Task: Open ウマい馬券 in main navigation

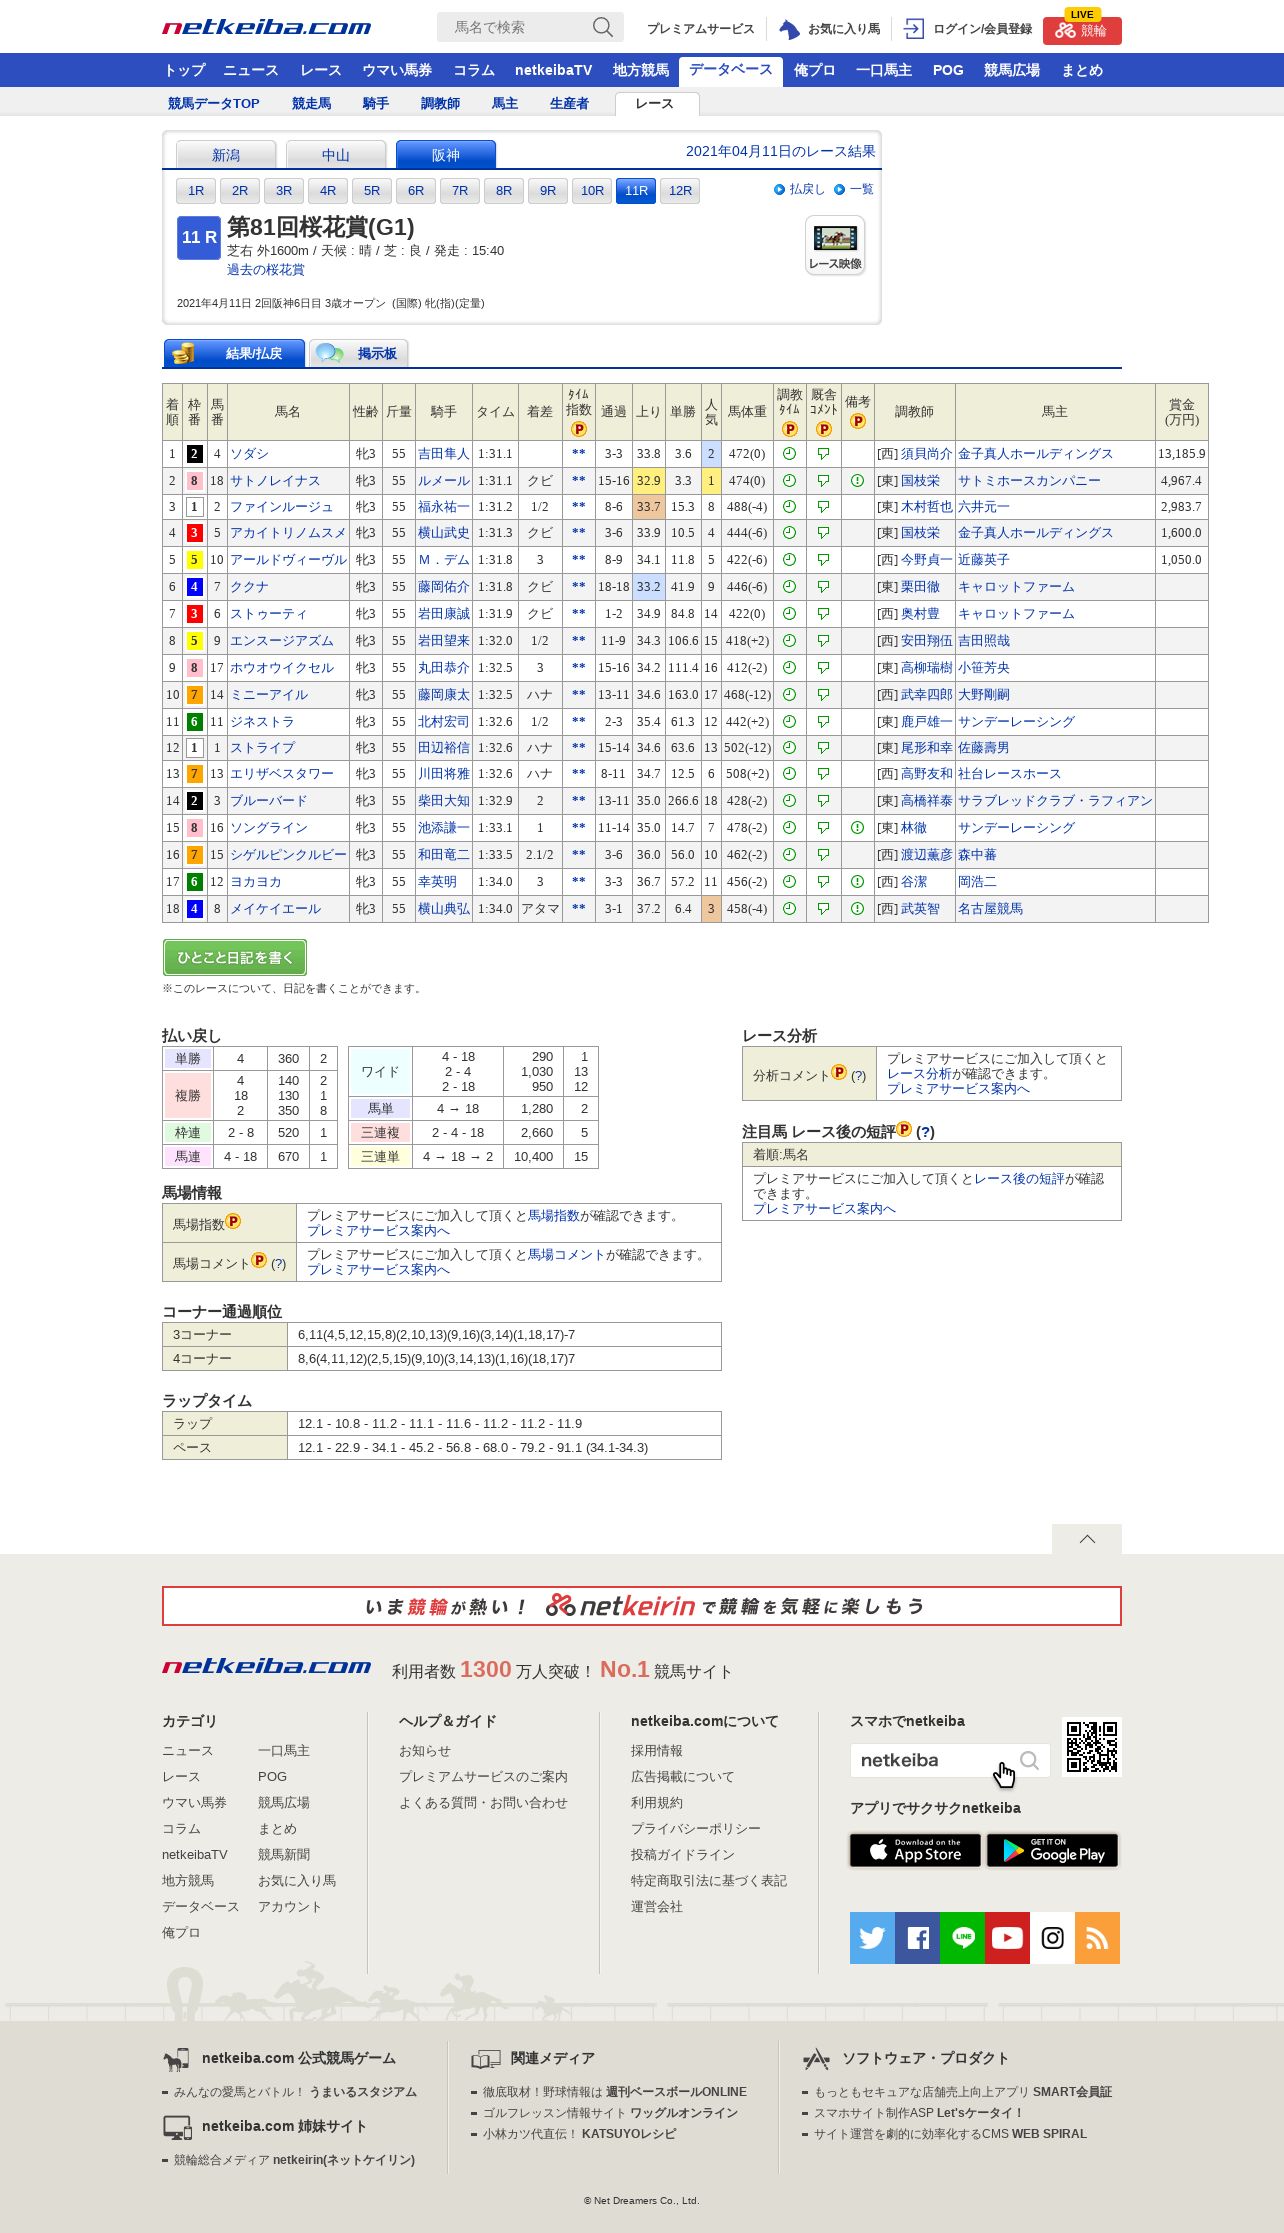Action: coord(397,70)
